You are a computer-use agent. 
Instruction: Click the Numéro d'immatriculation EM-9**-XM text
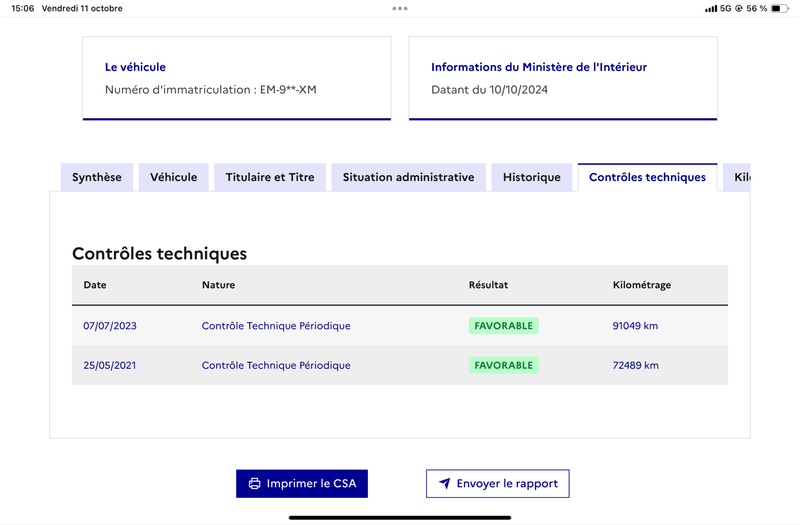point(211,90)
